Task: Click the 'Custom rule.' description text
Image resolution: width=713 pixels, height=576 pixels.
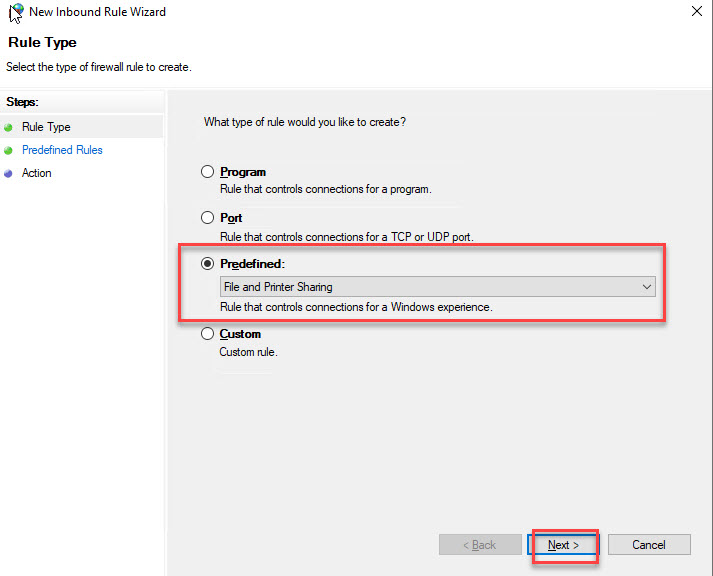Action: [x=248, y=352]
